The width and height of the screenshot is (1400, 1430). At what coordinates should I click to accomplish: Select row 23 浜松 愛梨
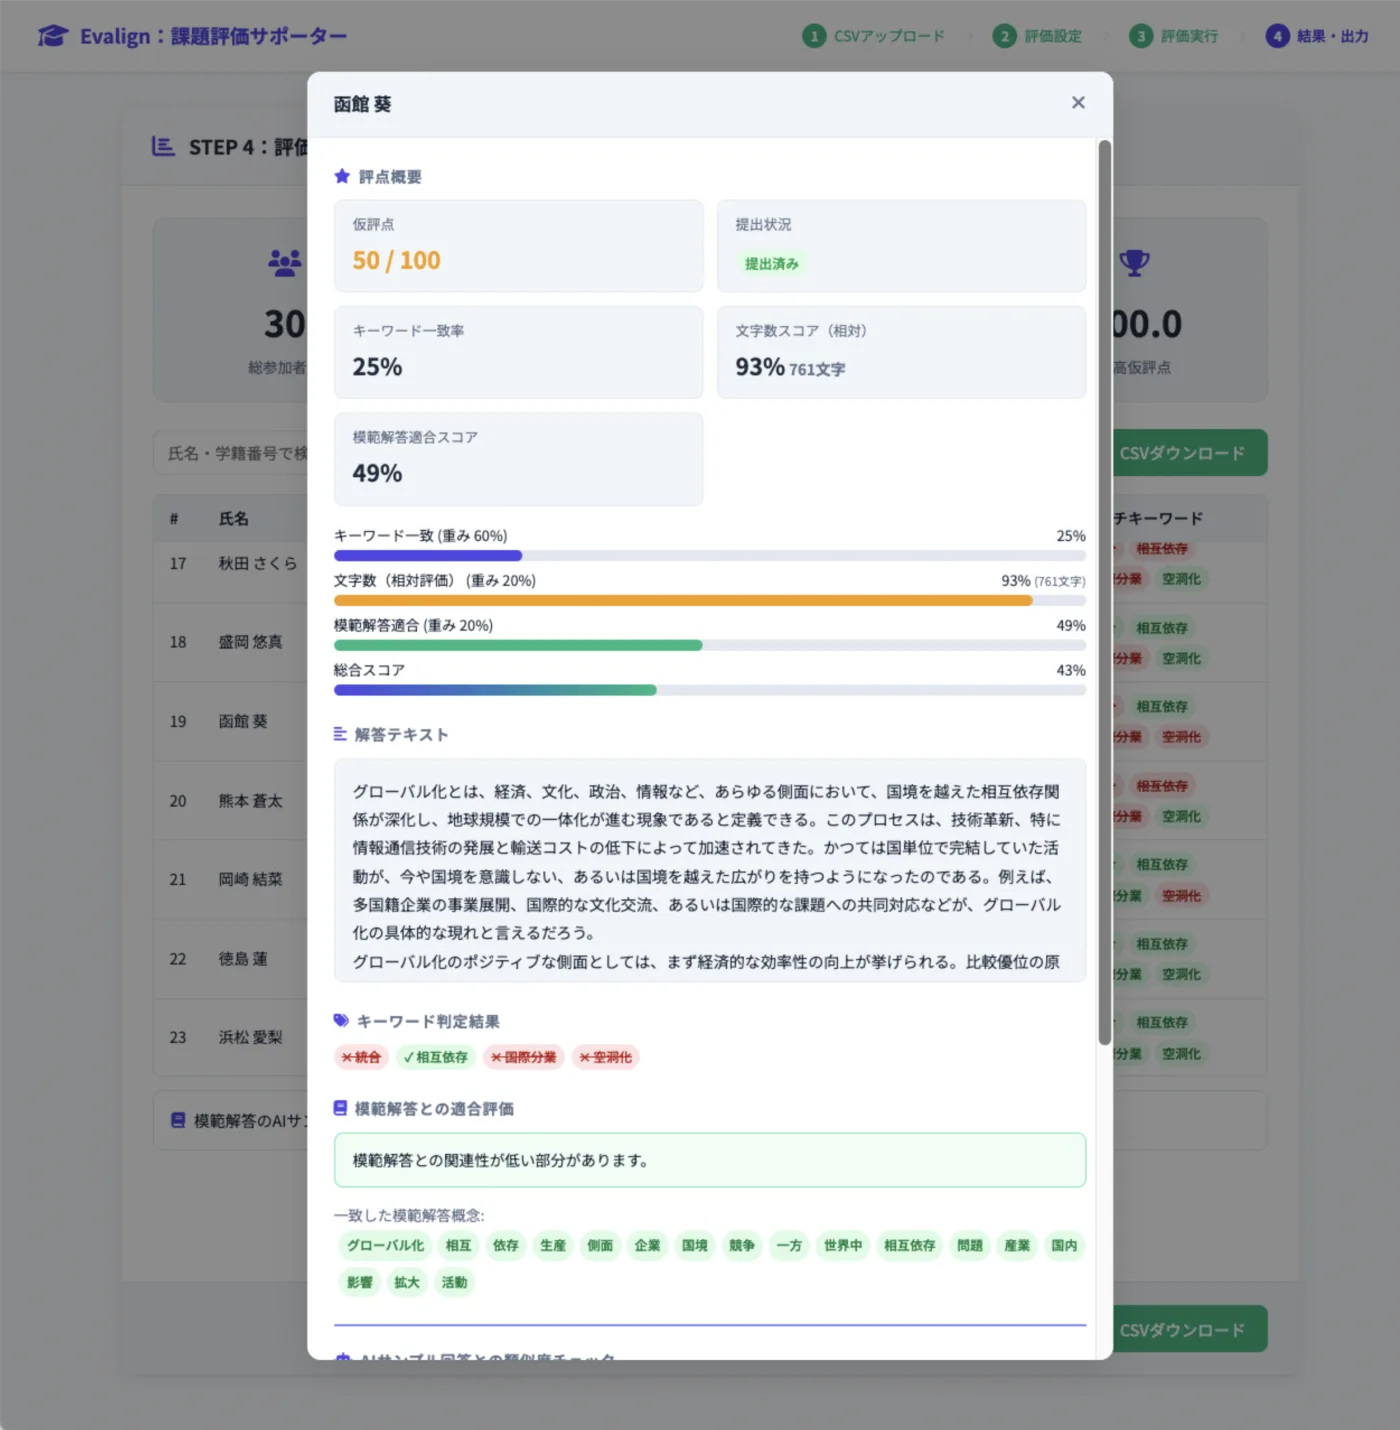pyautogui.click(x=230, y=1037)
